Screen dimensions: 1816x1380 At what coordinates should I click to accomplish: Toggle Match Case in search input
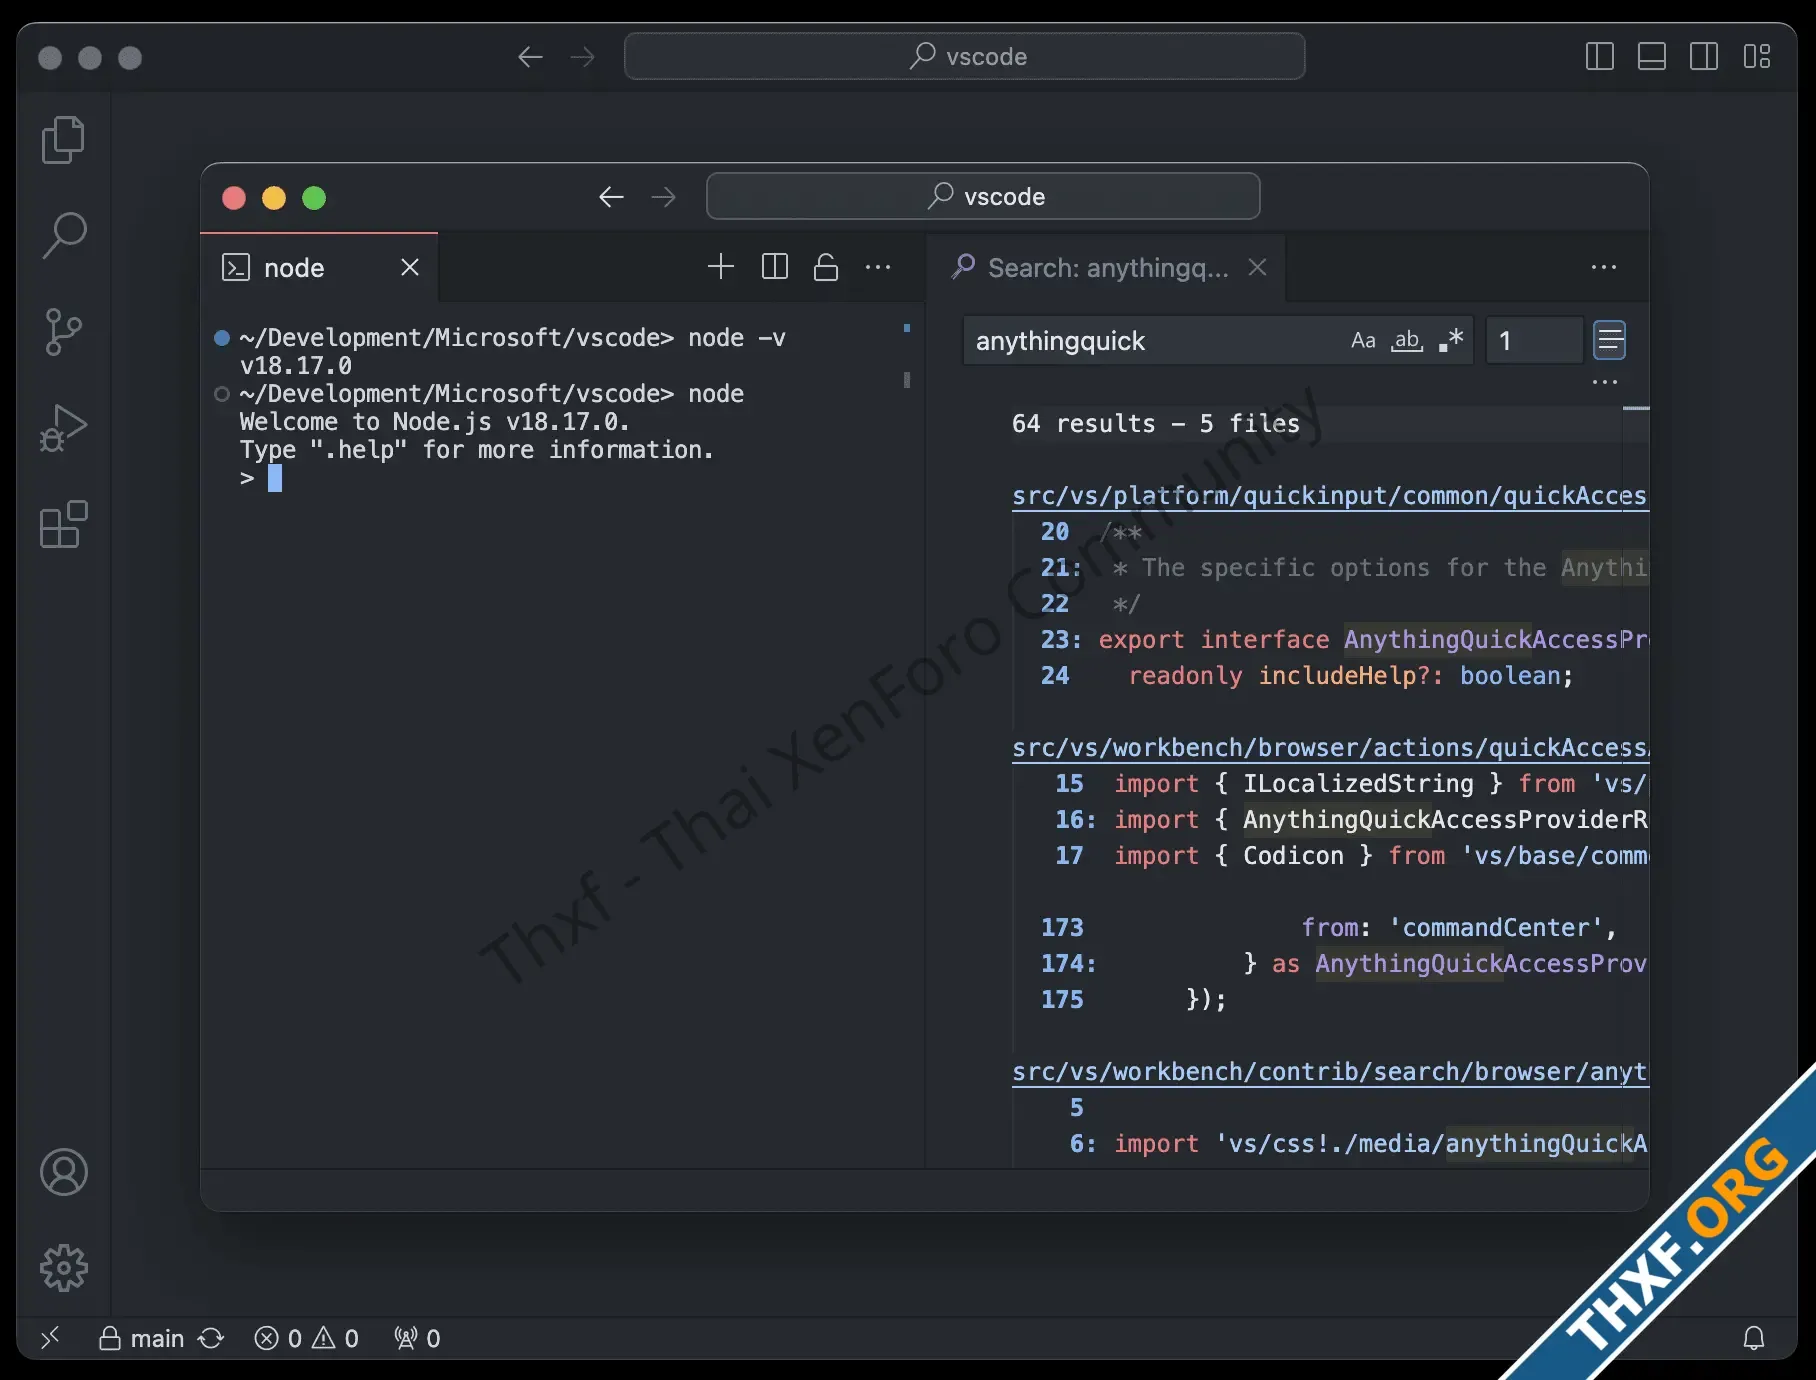coord(1363,341)
